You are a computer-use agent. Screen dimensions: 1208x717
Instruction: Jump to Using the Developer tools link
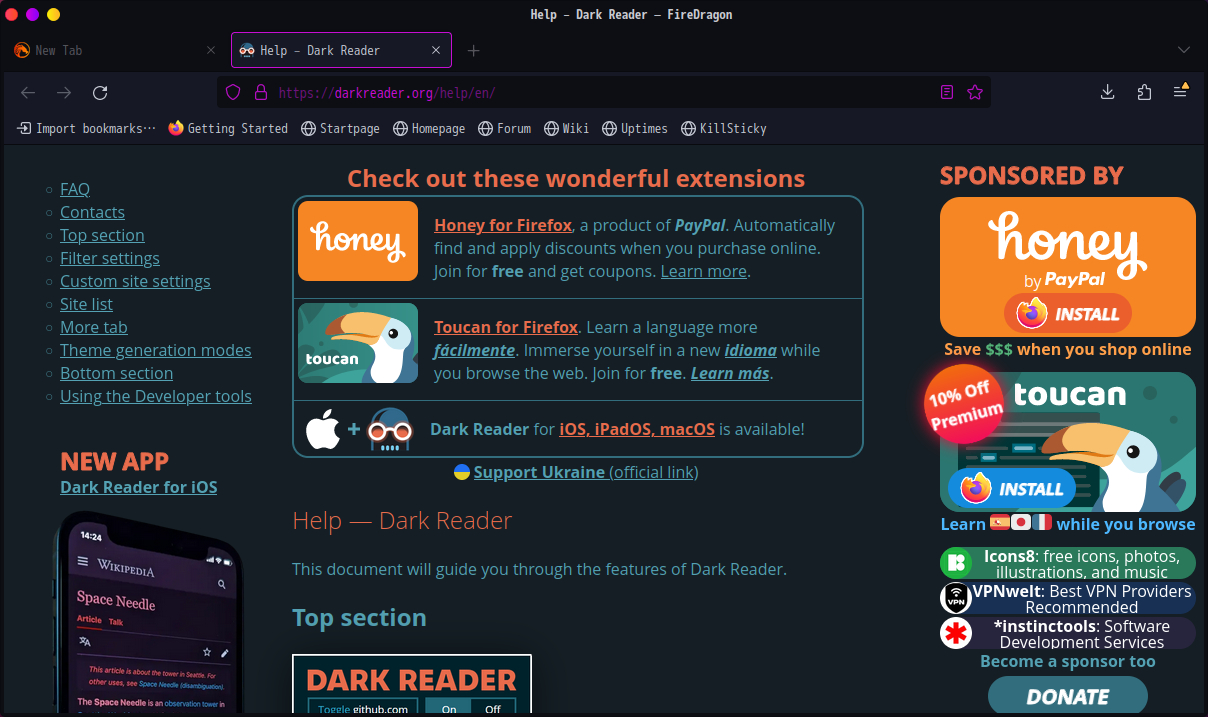pyautogui.click(x=156, y=396)
